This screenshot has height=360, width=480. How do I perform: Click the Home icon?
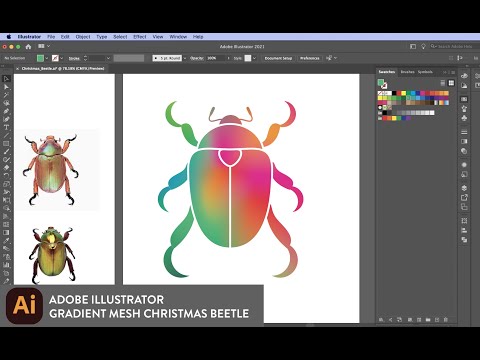coord(28,47)
